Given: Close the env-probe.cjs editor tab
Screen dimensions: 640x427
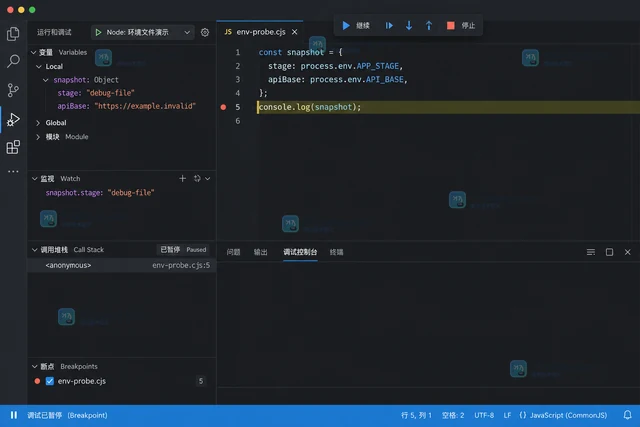Looking at the screenshot, I should pos(294,32).
